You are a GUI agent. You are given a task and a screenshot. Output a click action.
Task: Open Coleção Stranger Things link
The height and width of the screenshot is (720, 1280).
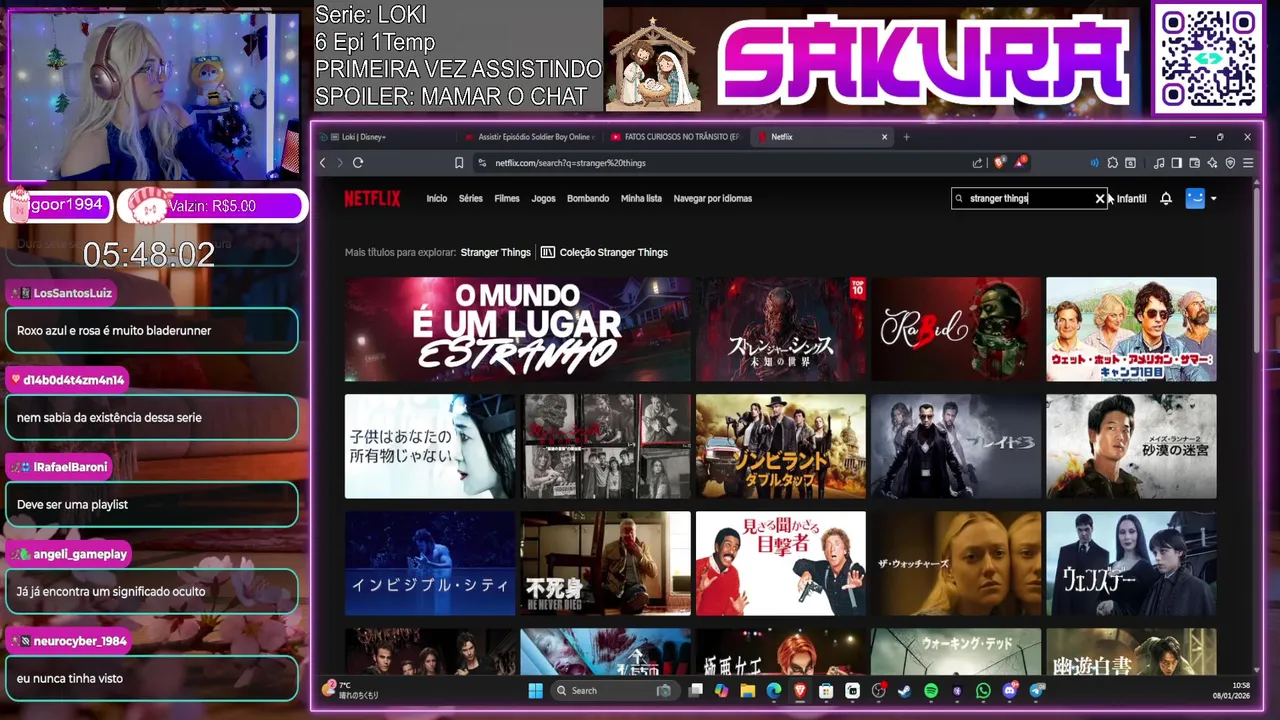[604, 252]
